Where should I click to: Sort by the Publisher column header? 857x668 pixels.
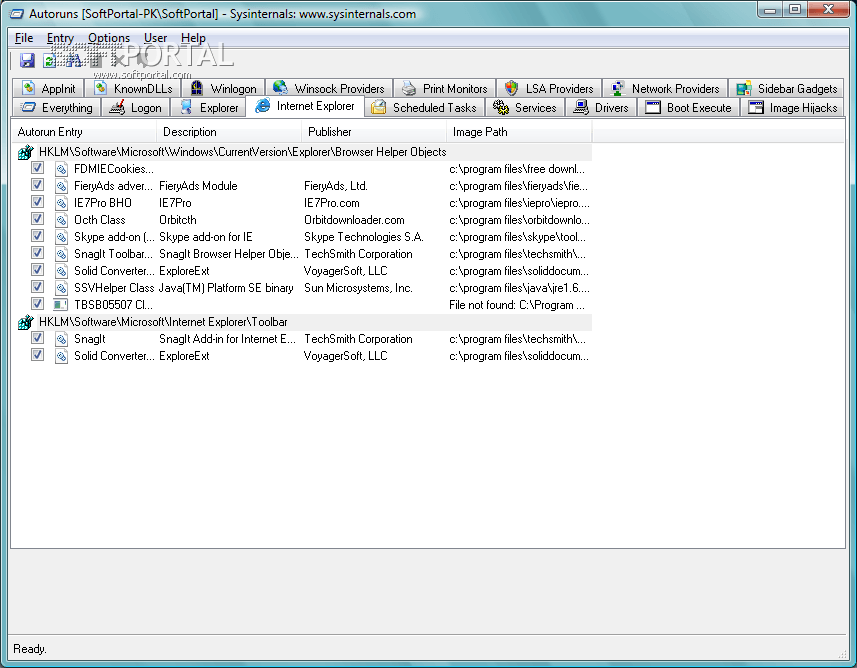point(374,132)
